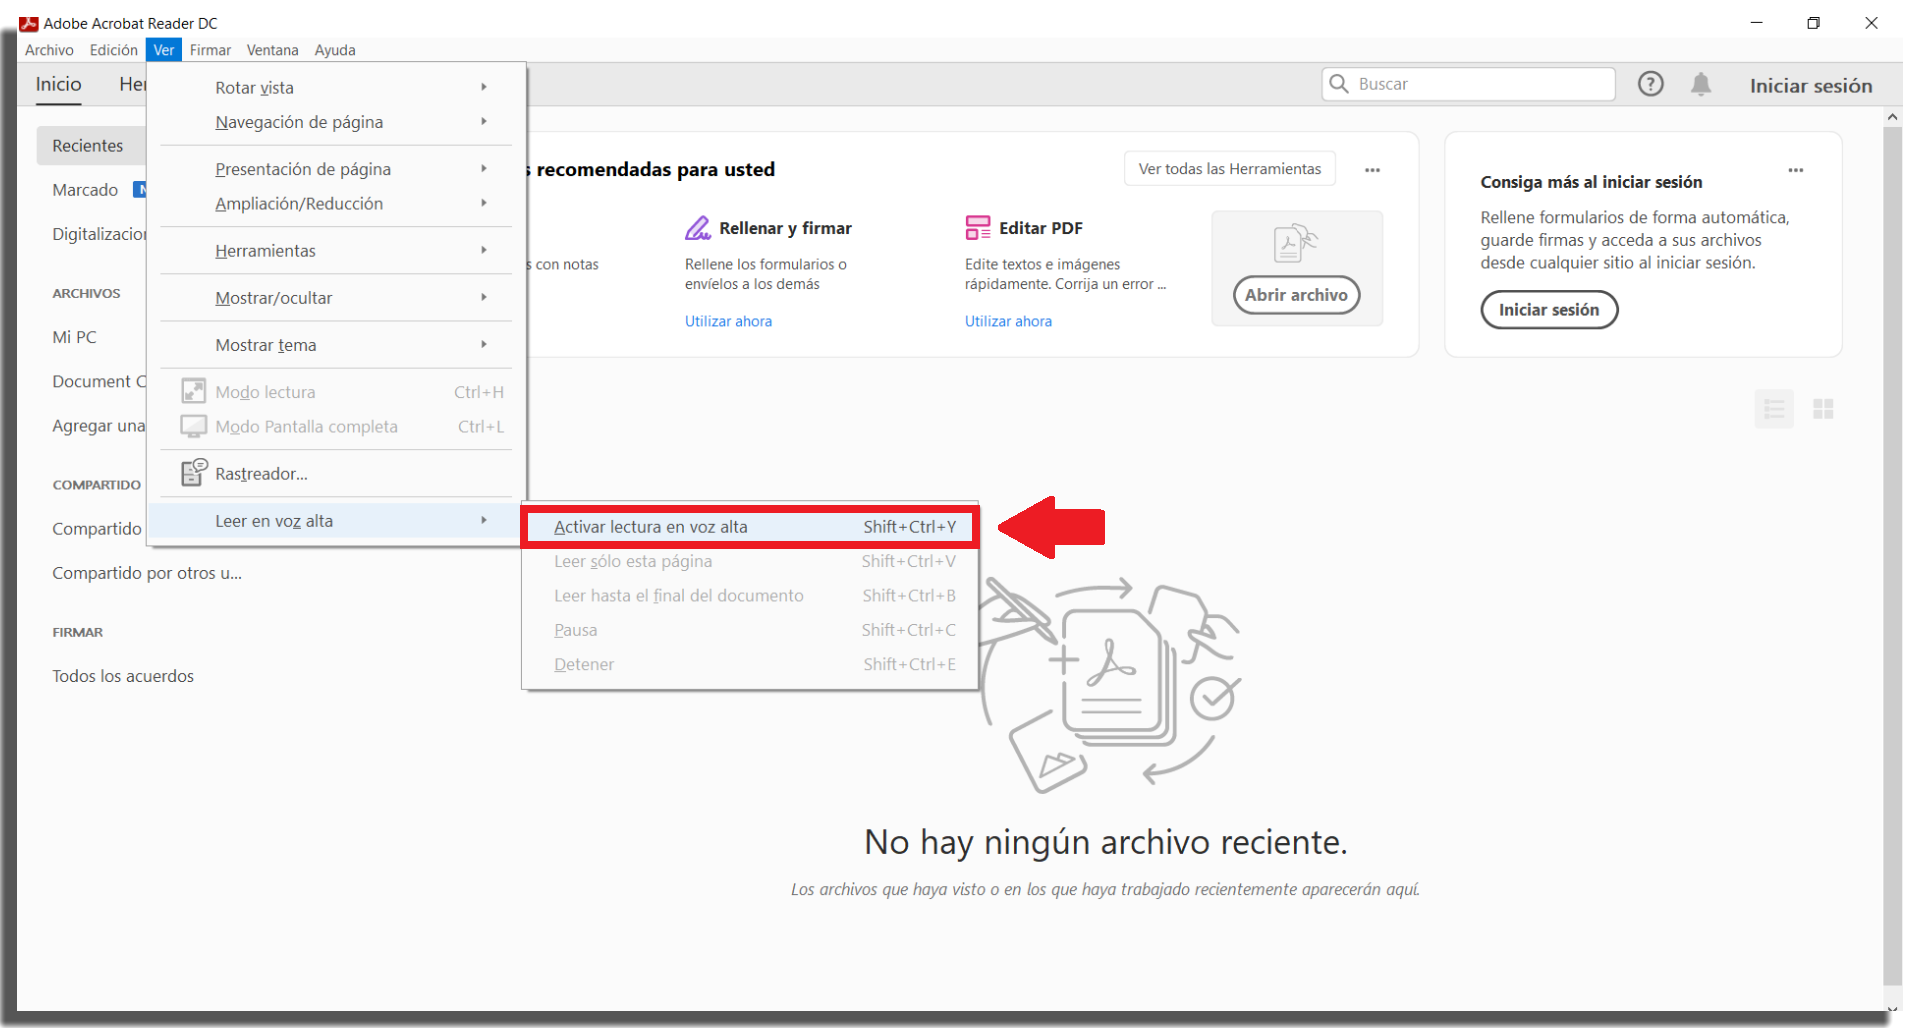Viewport: 1920px width, 1028px height.
Task: Click the Rellenar y firmar pen icon
Action: [x=697, y=228]
